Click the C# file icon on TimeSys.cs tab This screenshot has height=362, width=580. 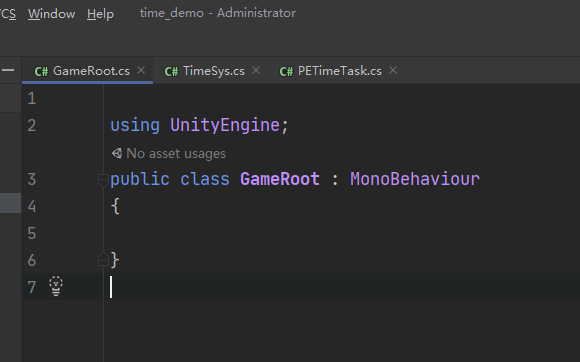[171, 71]
